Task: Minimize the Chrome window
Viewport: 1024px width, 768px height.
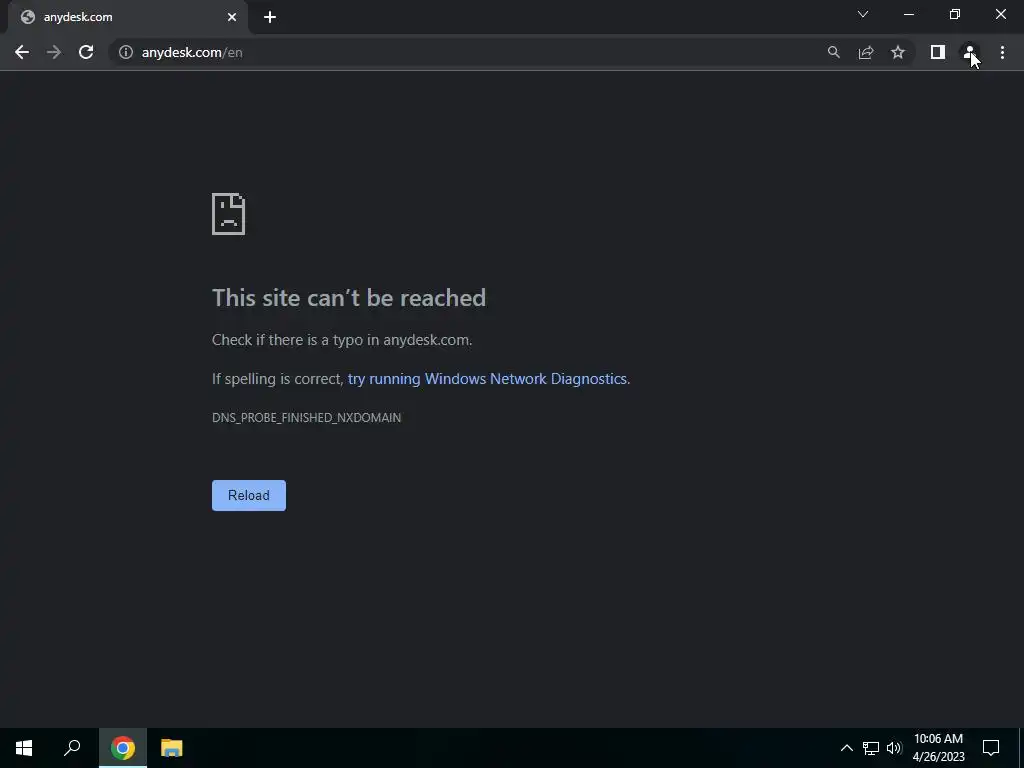Action: (x=908, y=14)
